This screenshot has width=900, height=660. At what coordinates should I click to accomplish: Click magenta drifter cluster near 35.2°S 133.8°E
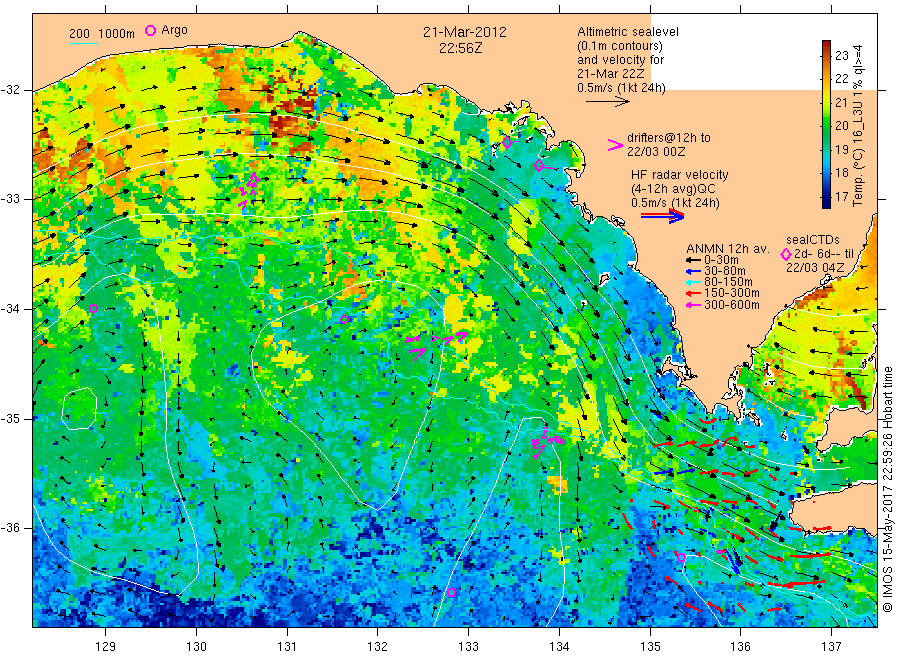(546, 443)
